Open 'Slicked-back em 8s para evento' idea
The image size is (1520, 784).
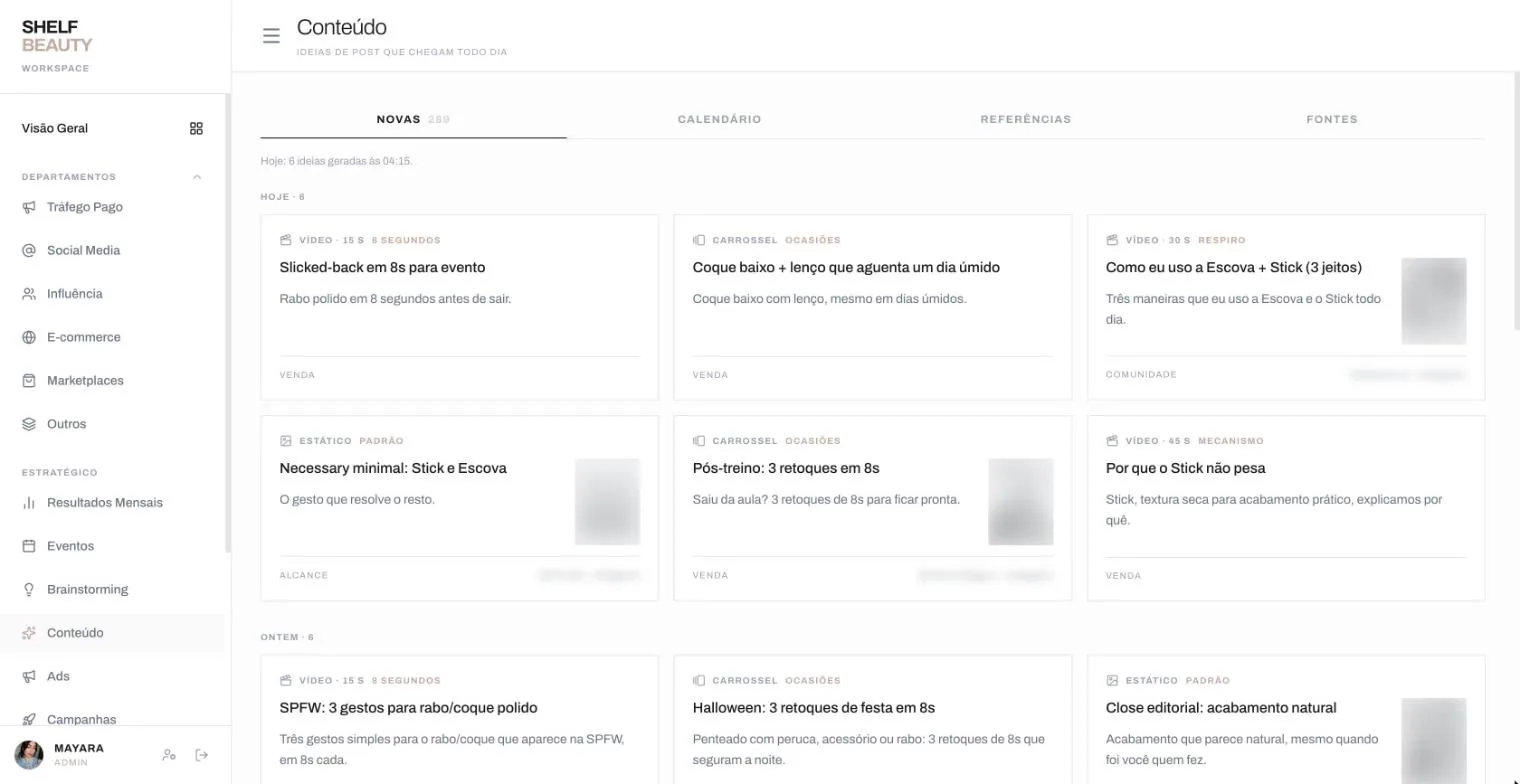[382, 267]
